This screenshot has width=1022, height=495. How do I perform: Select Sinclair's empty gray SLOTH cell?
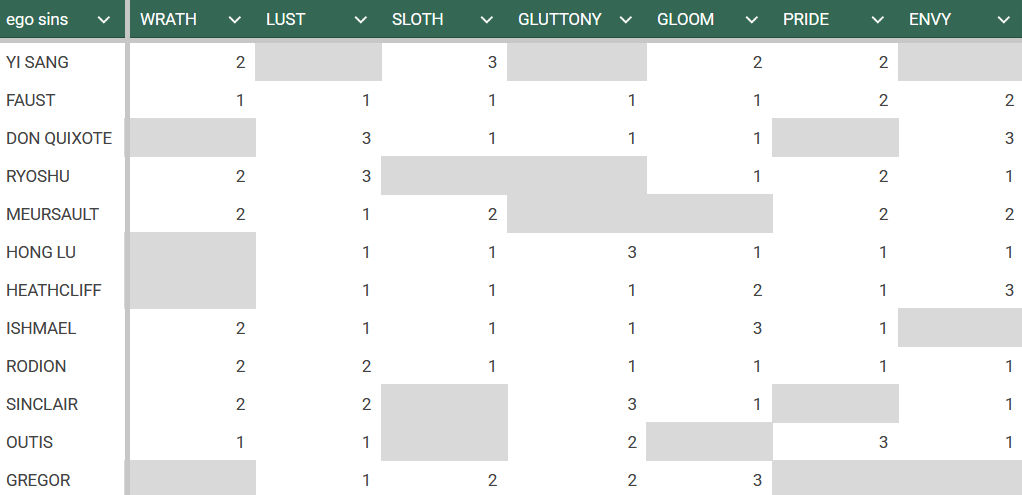[x=445, y=404]
